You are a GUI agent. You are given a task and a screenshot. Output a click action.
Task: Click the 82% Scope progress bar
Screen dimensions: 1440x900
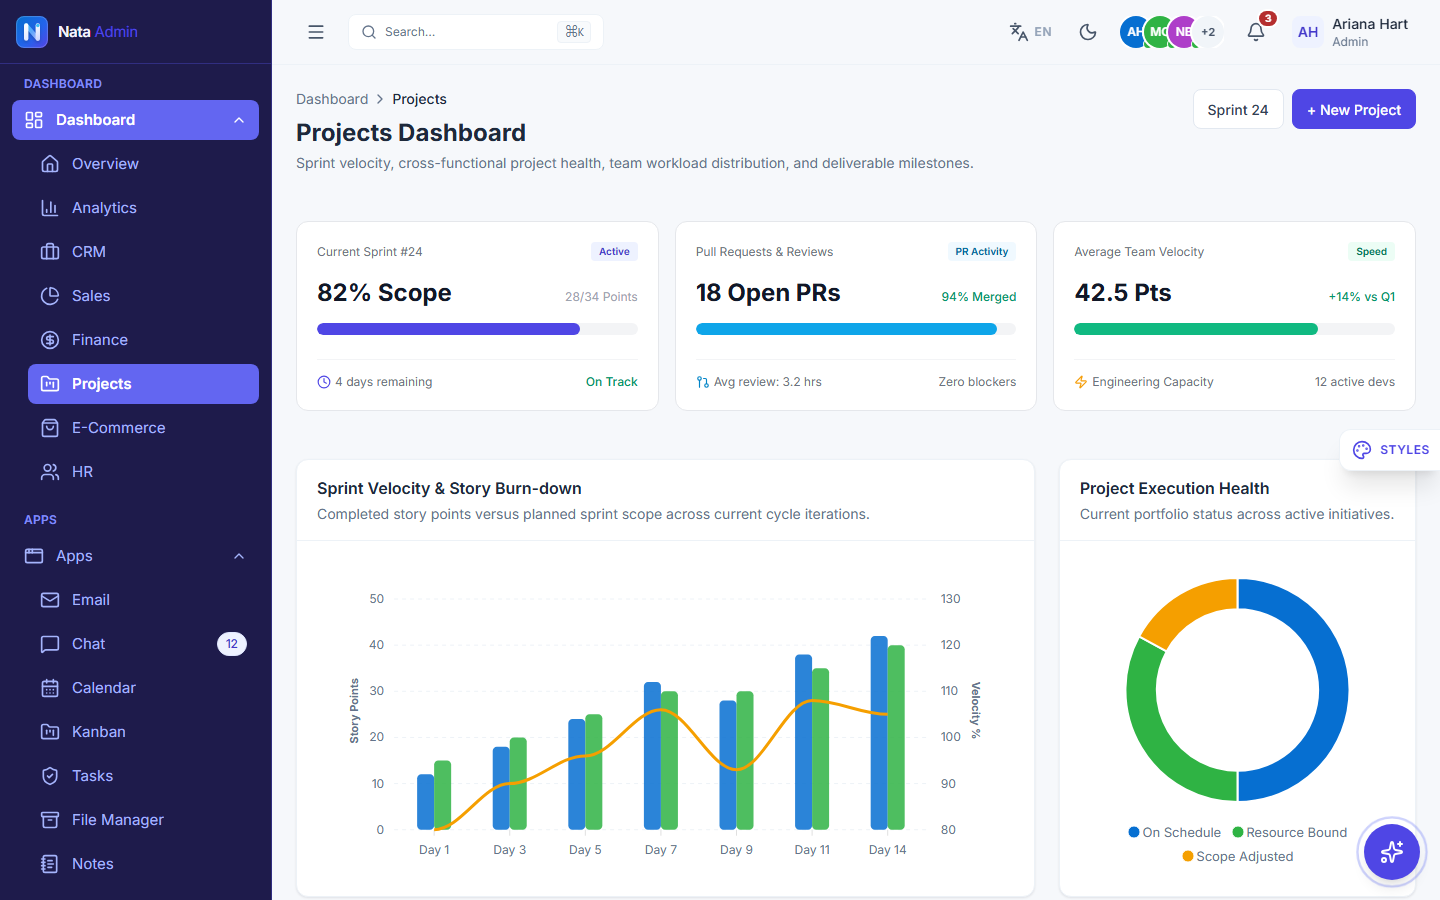pos(477,329)
